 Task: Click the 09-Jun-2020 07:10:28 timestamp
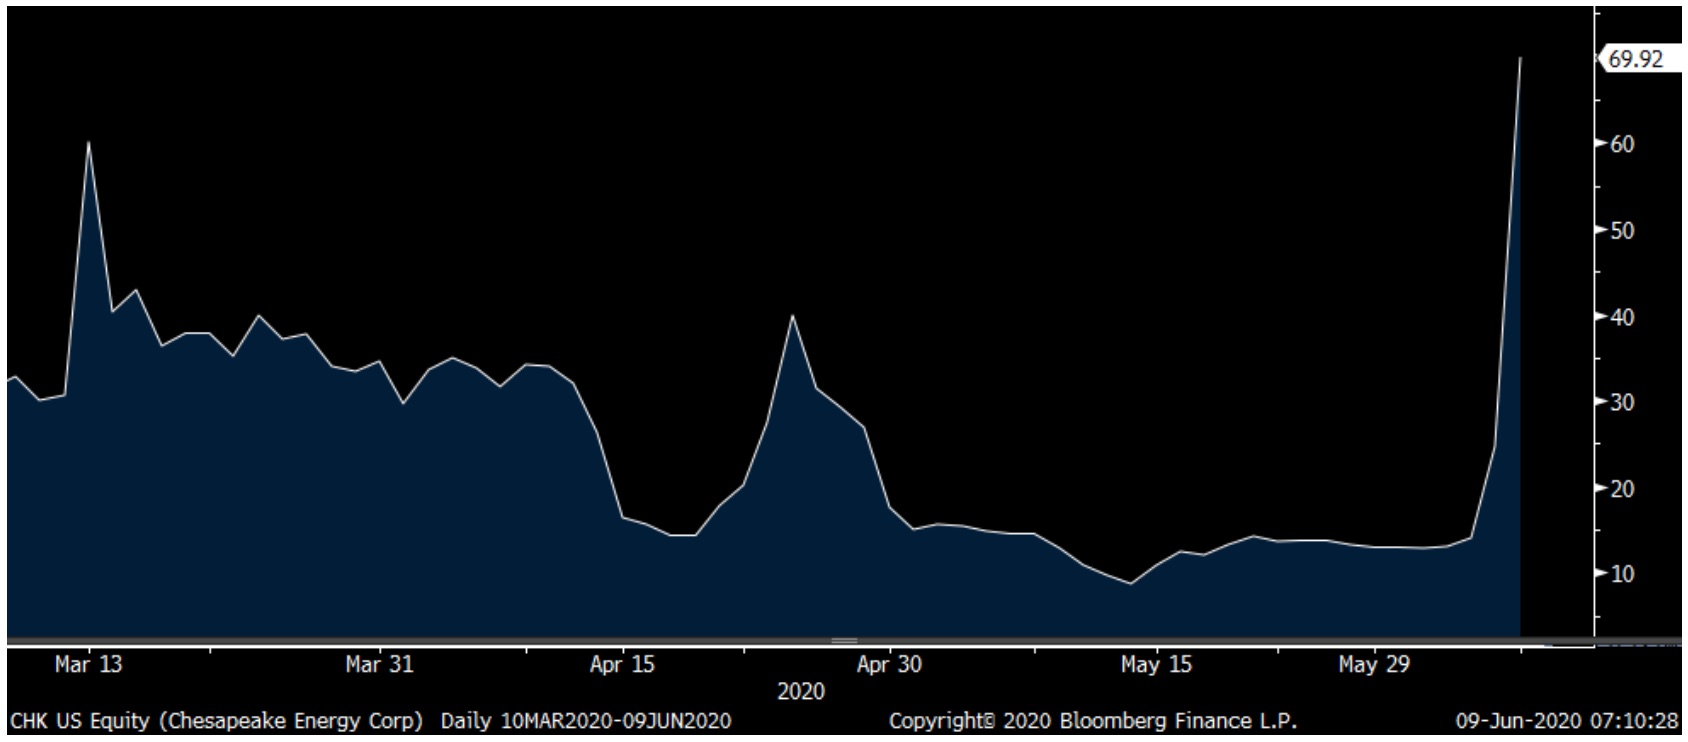1566,721
